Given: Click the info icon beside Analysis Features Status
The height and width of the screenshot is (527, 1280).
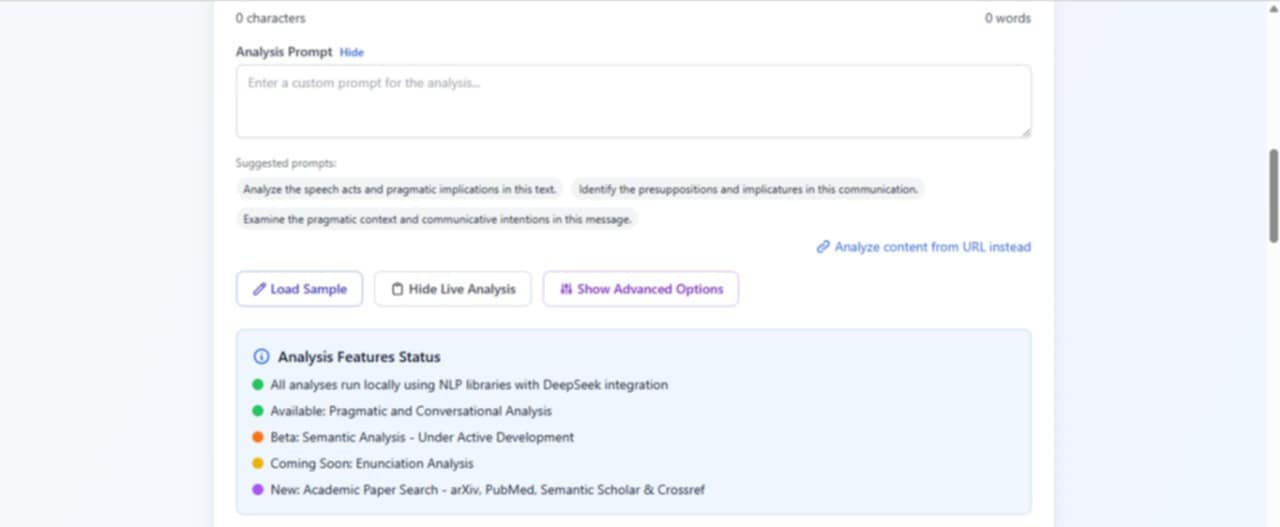Looking at the screenshot, I should tap(261, 356).
